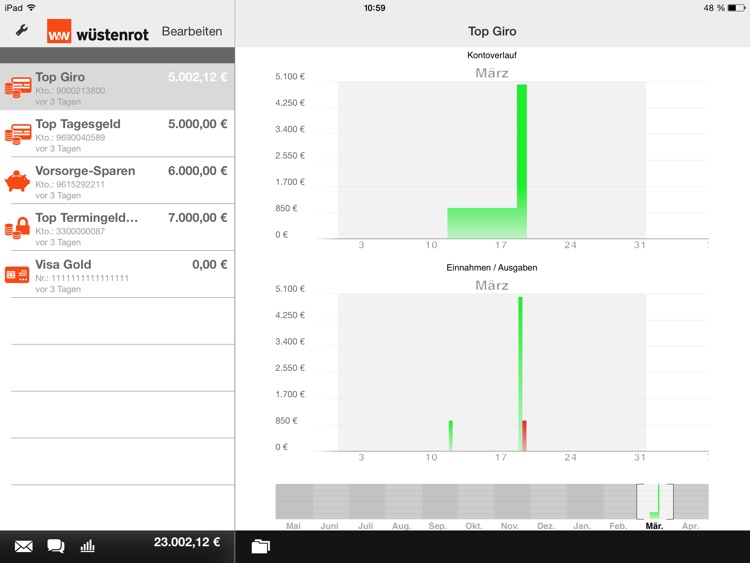
Task: Select the Top Tagesgeld account
Action: tap(117, 134)
